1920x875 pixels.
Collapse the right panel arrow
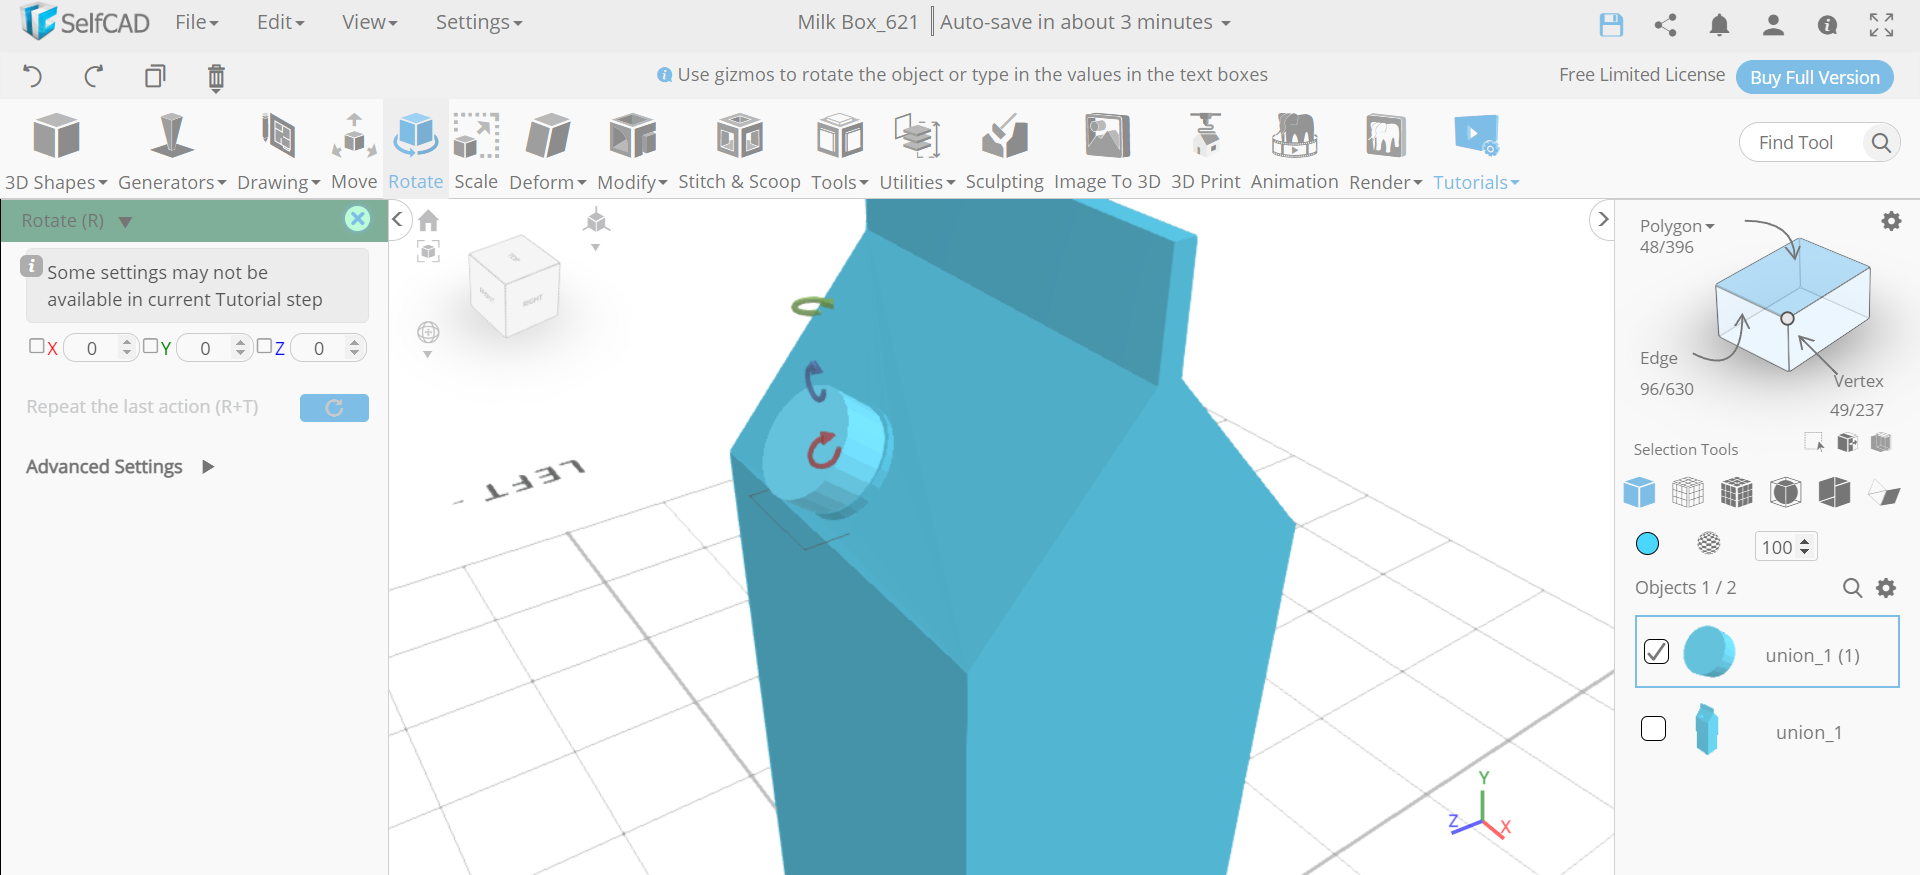1603,219
